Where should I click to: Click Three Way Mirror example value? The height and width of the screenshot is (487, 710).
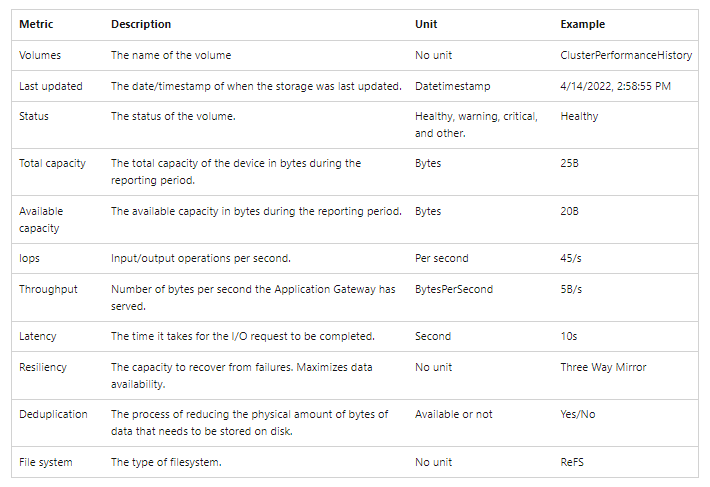[603, 367]
